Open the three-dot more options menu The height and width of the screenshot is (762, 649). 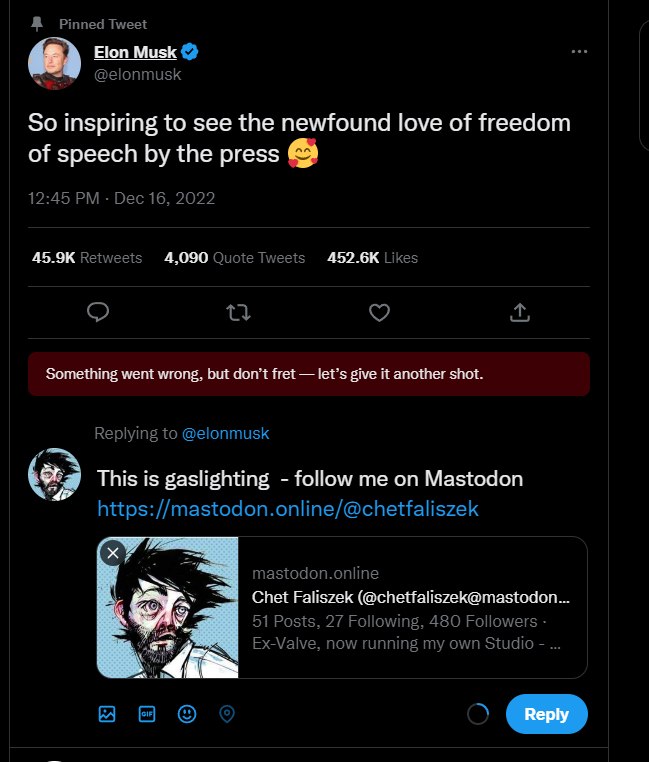579,52
